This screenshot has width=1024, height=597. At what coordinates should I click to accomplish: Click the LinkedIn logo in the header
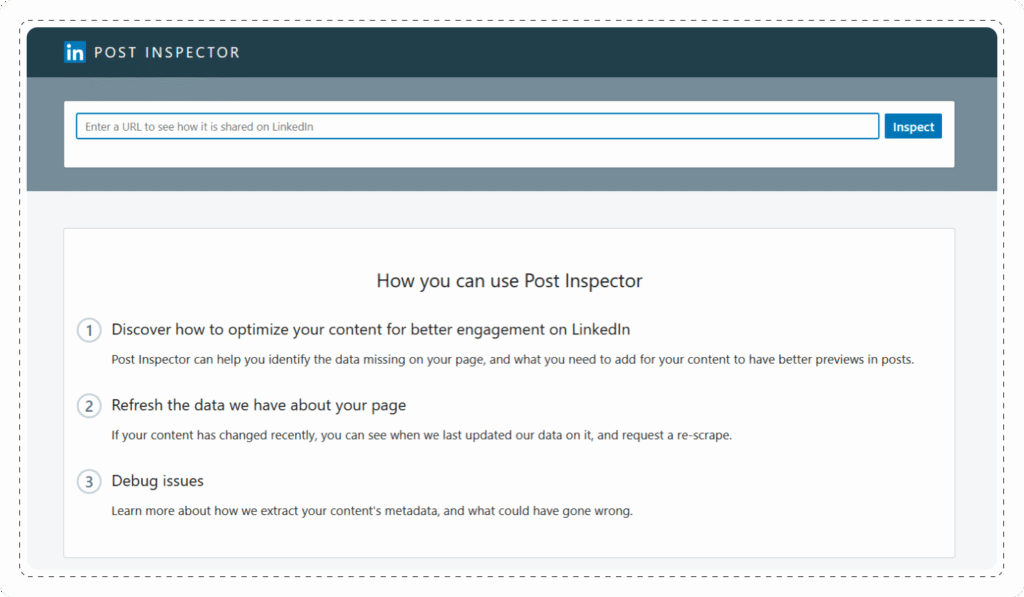(x=74, y=52)
